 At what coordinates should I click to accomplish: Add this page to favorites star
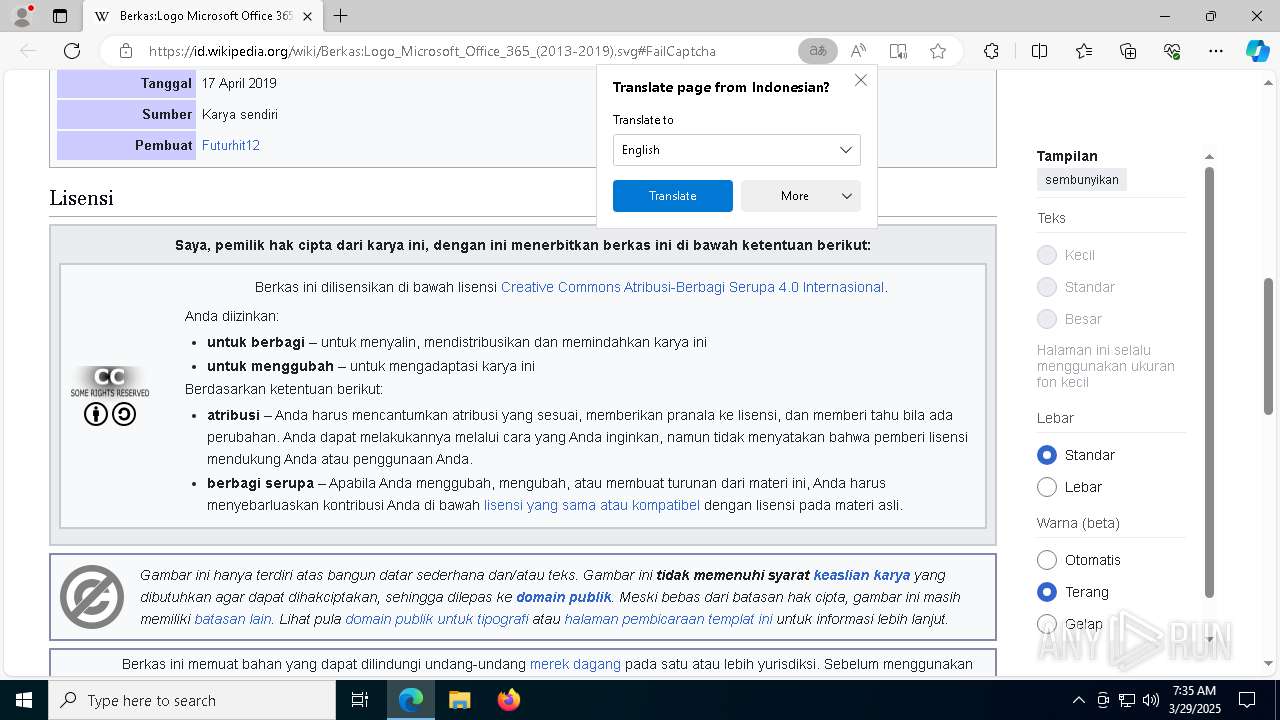click(938, 51)
